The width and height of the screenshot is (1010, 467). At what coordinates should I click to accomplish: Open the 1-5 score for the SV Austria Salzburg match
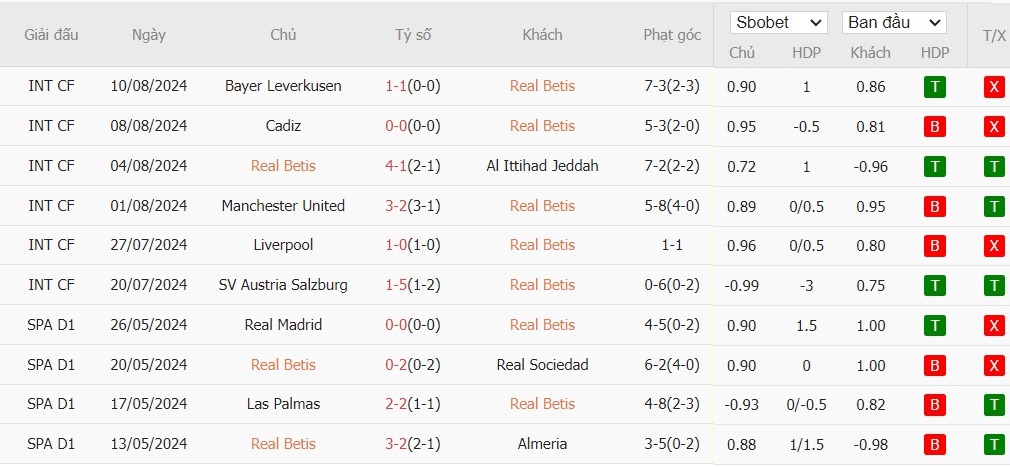(x=396, y=285)
